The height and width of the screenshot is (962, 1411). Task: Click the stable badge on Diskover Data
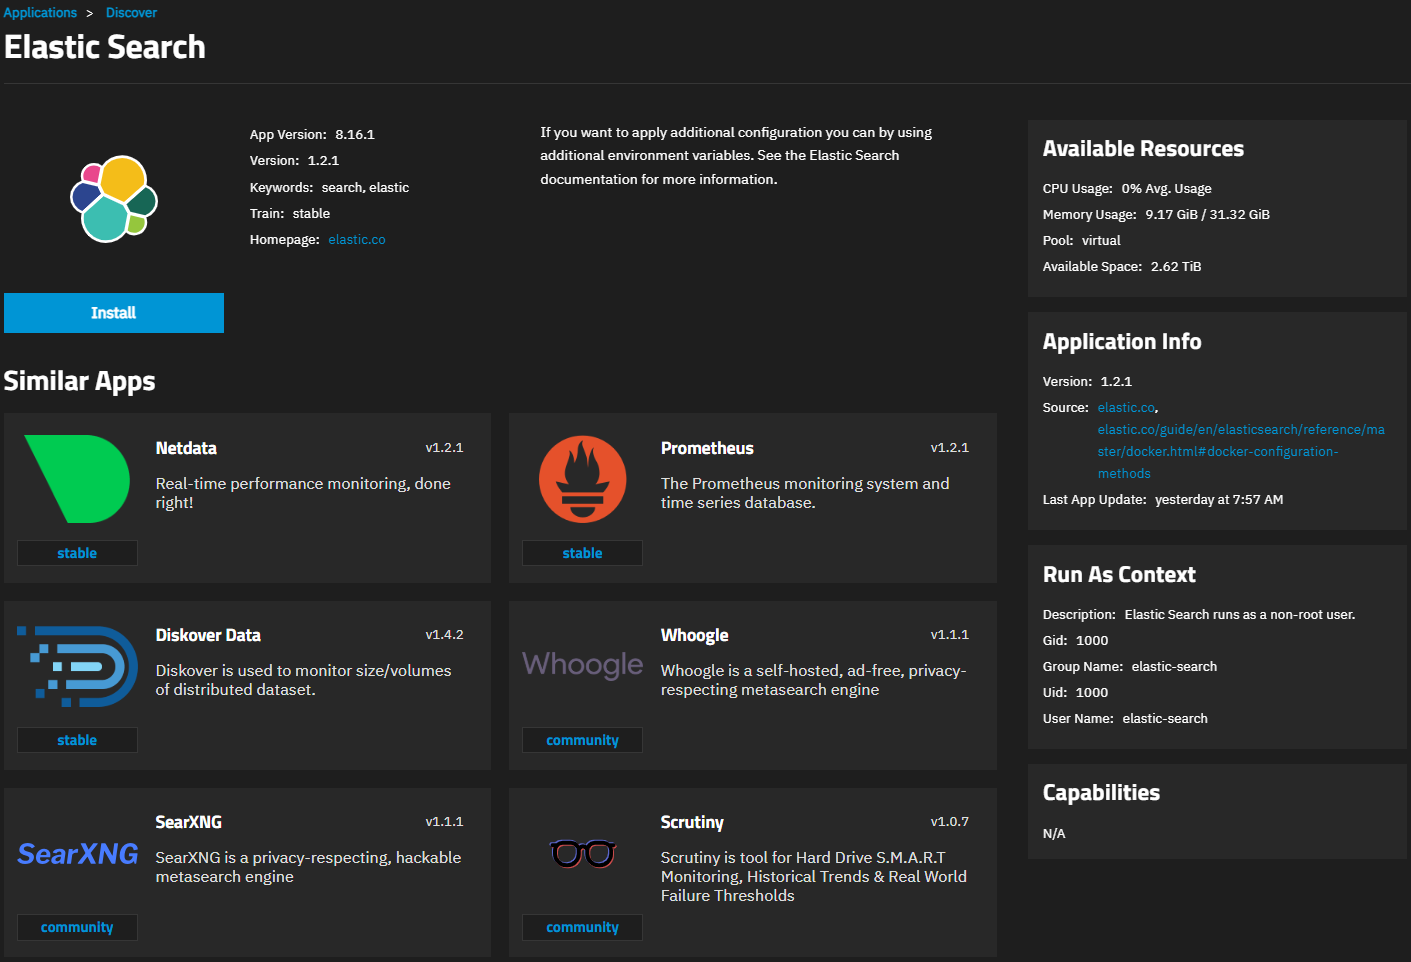point(77,740)
